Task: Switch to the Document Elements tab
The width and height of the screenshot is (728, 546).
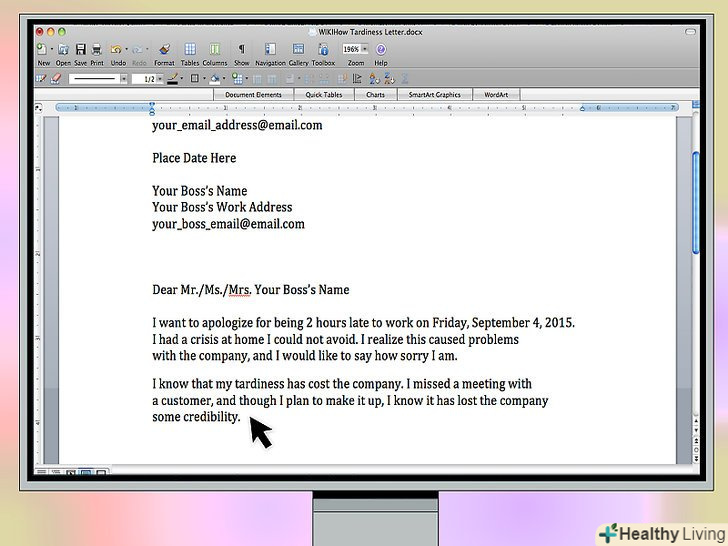Action: 253,95
